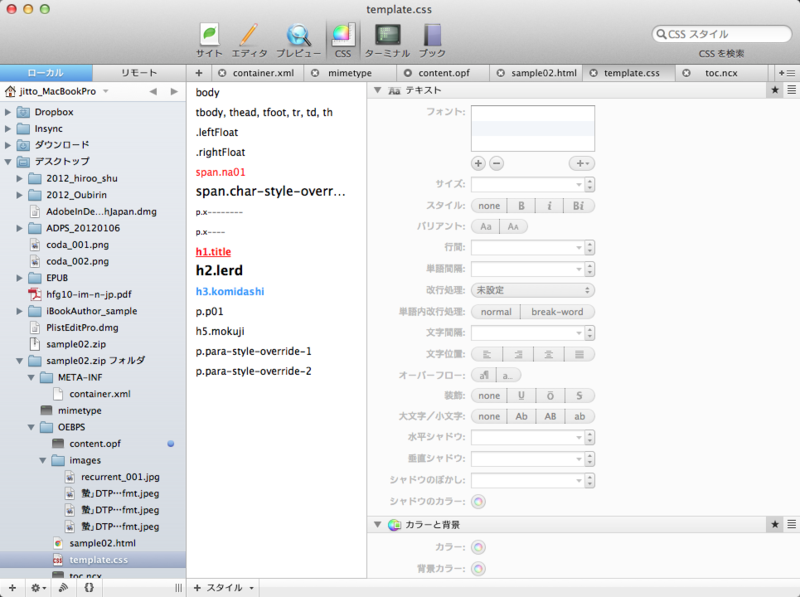Screen dimensions: 800x597
Task: Choose break-word for word wrapping
Action: (557, 312)
